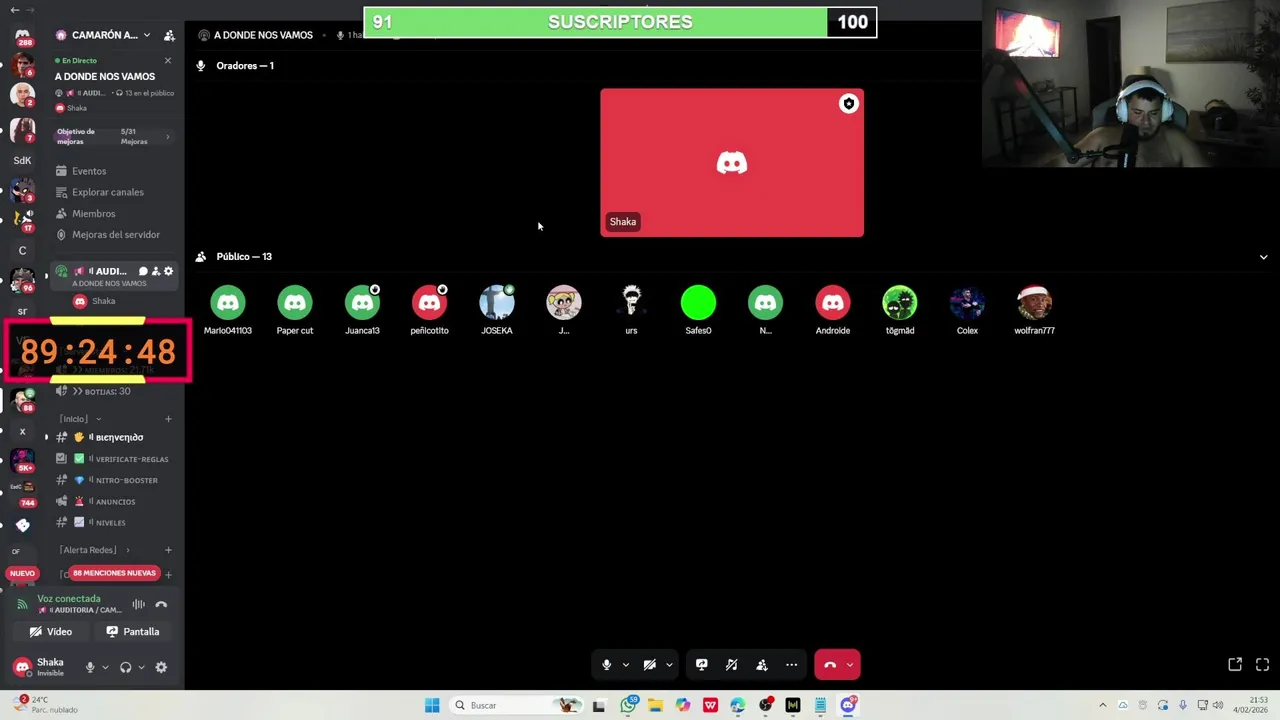Select audience member wolfran777
1280x720 pixels.
tap(1034, 309)
